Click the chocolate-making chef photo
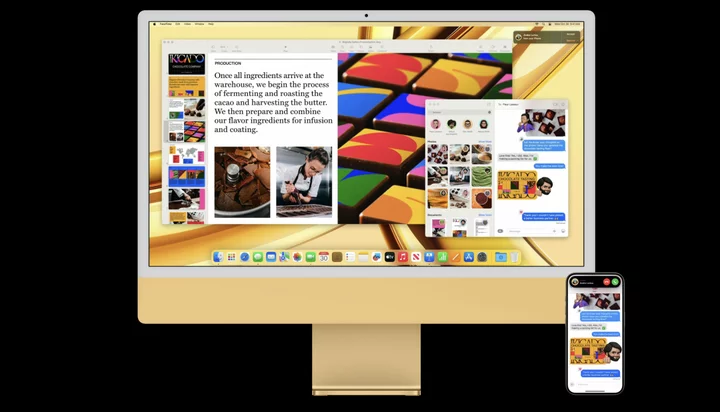The width and height of the screenshot is (720, 412). coord(304,182)
